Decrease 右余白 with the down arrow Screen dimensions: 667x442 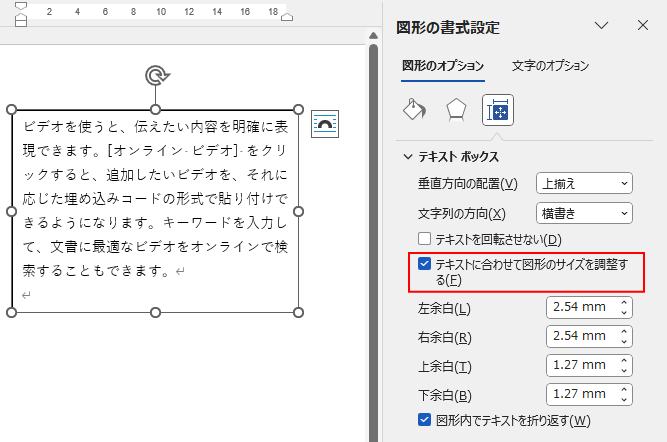(x=624, y=342)
